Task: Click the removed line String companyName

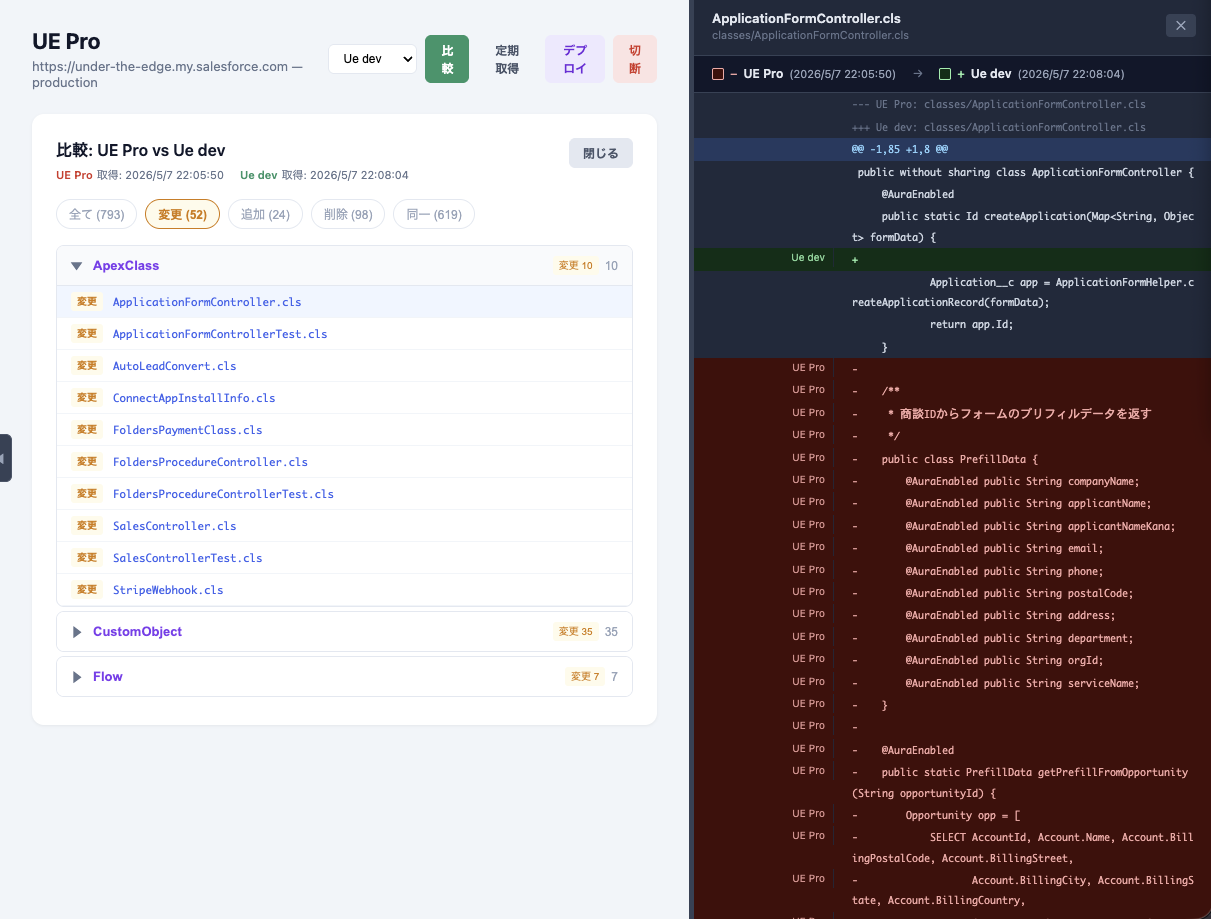Action: click(x=952, y=481)
